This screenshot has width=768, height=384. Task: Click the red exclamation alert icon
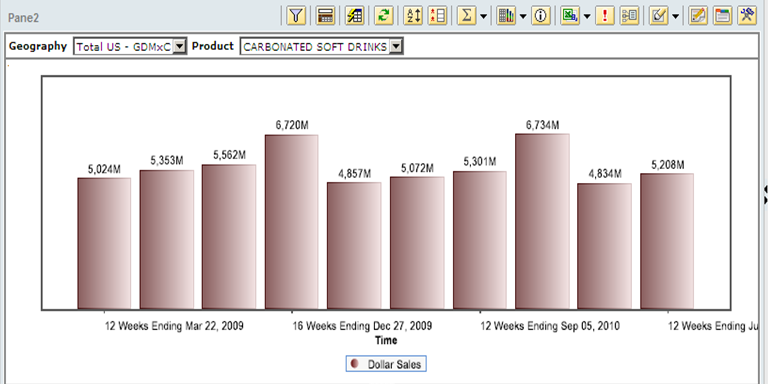605,16
